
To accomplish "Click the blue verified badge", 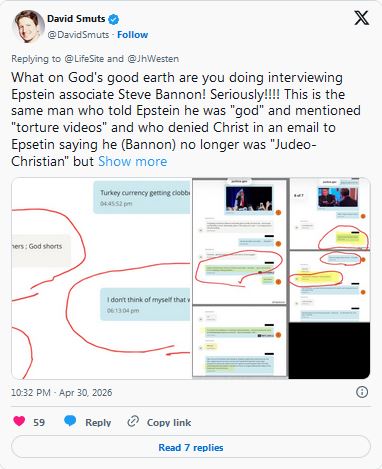I will point(114,19).
